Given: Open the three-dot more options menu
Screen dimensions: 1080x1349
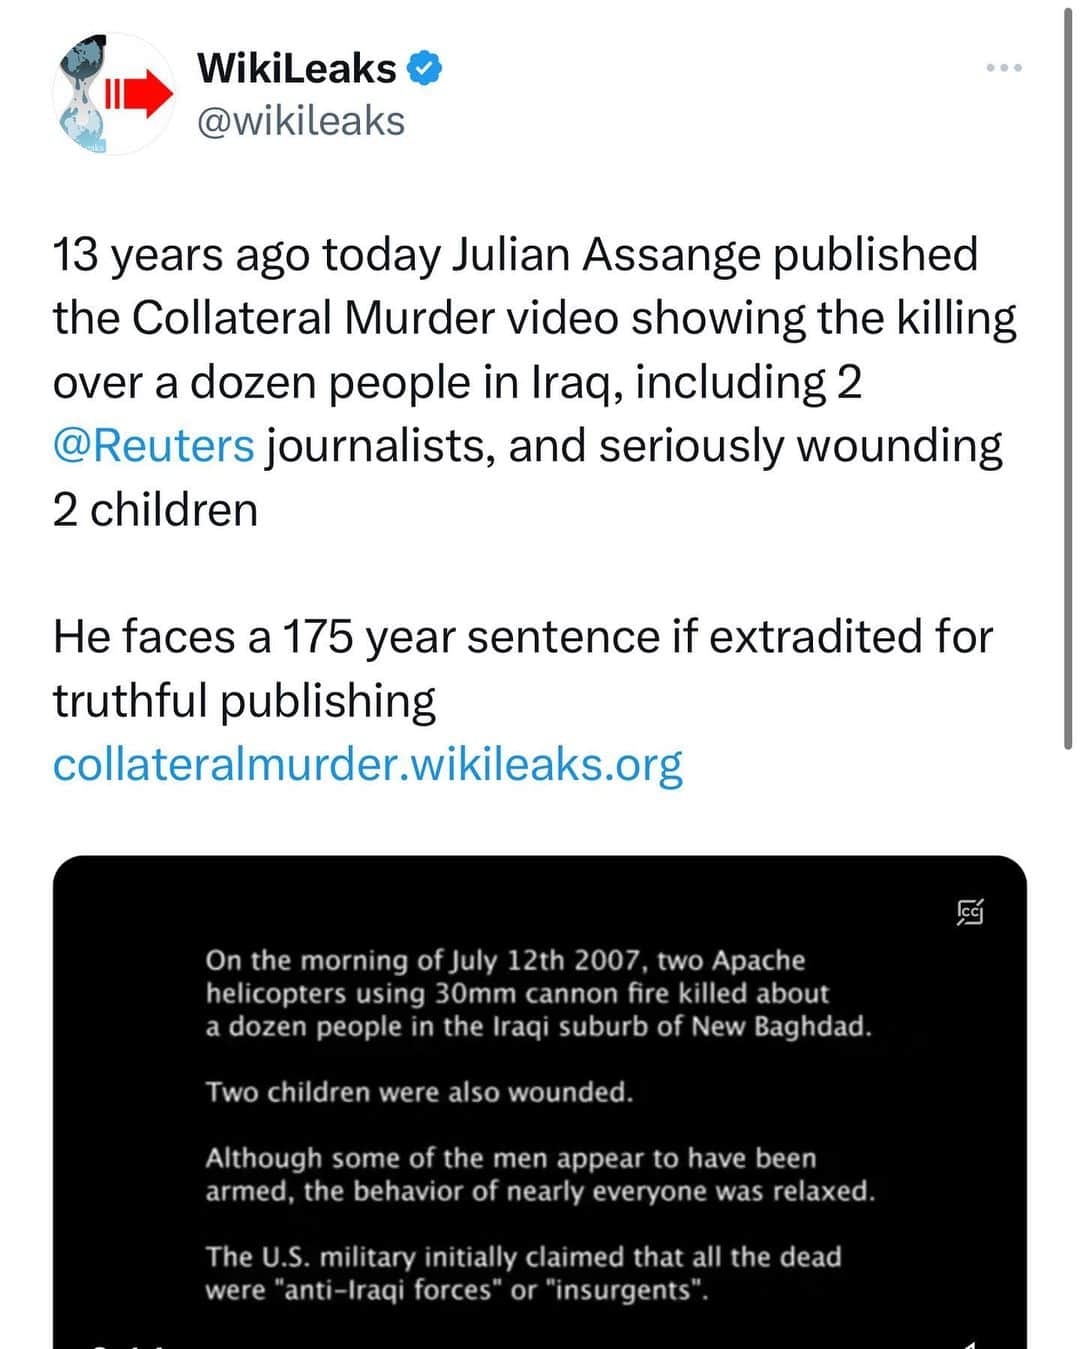Looking at the screenshot, I should (1003, 68).
